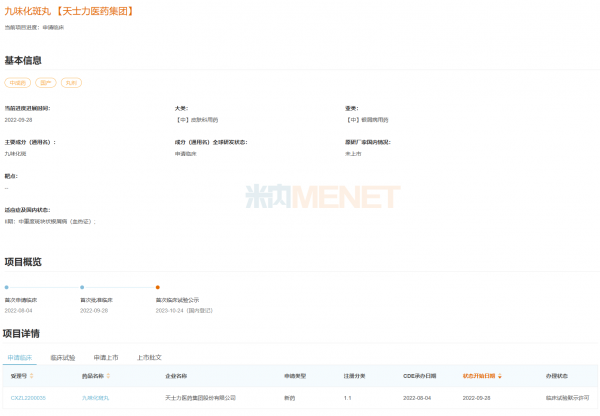The image size is (600, 416).
Task: Click the 中成药 tag badge
Action: click(x=17, y=83)
